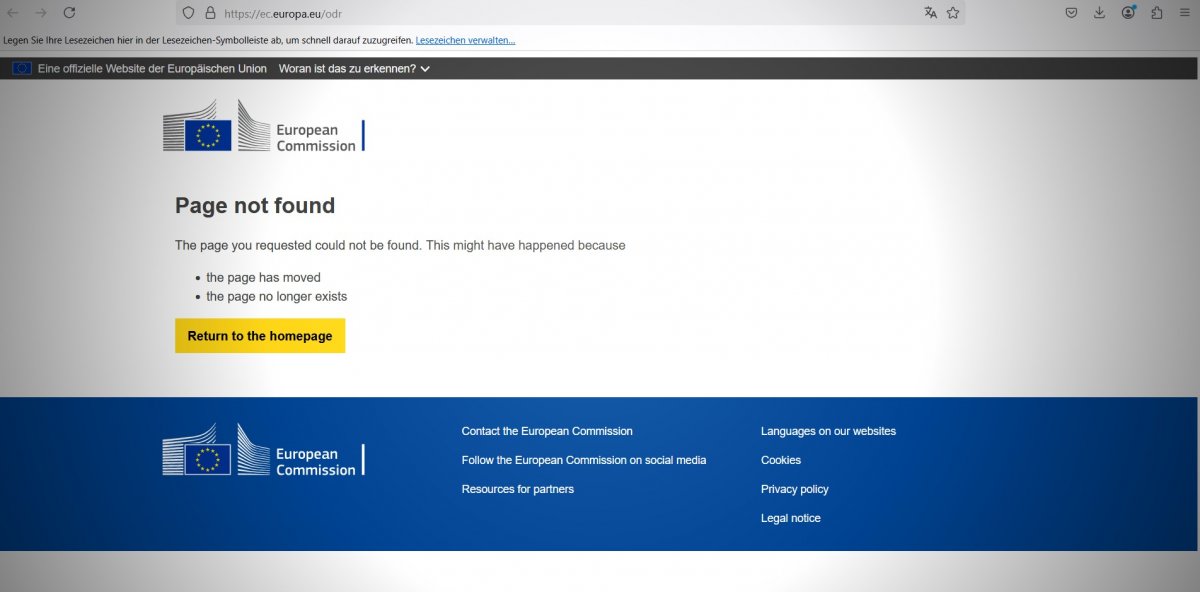Click the address bar URL field
This screenshot has width=1200, height=592.
(x=560, y=13)
